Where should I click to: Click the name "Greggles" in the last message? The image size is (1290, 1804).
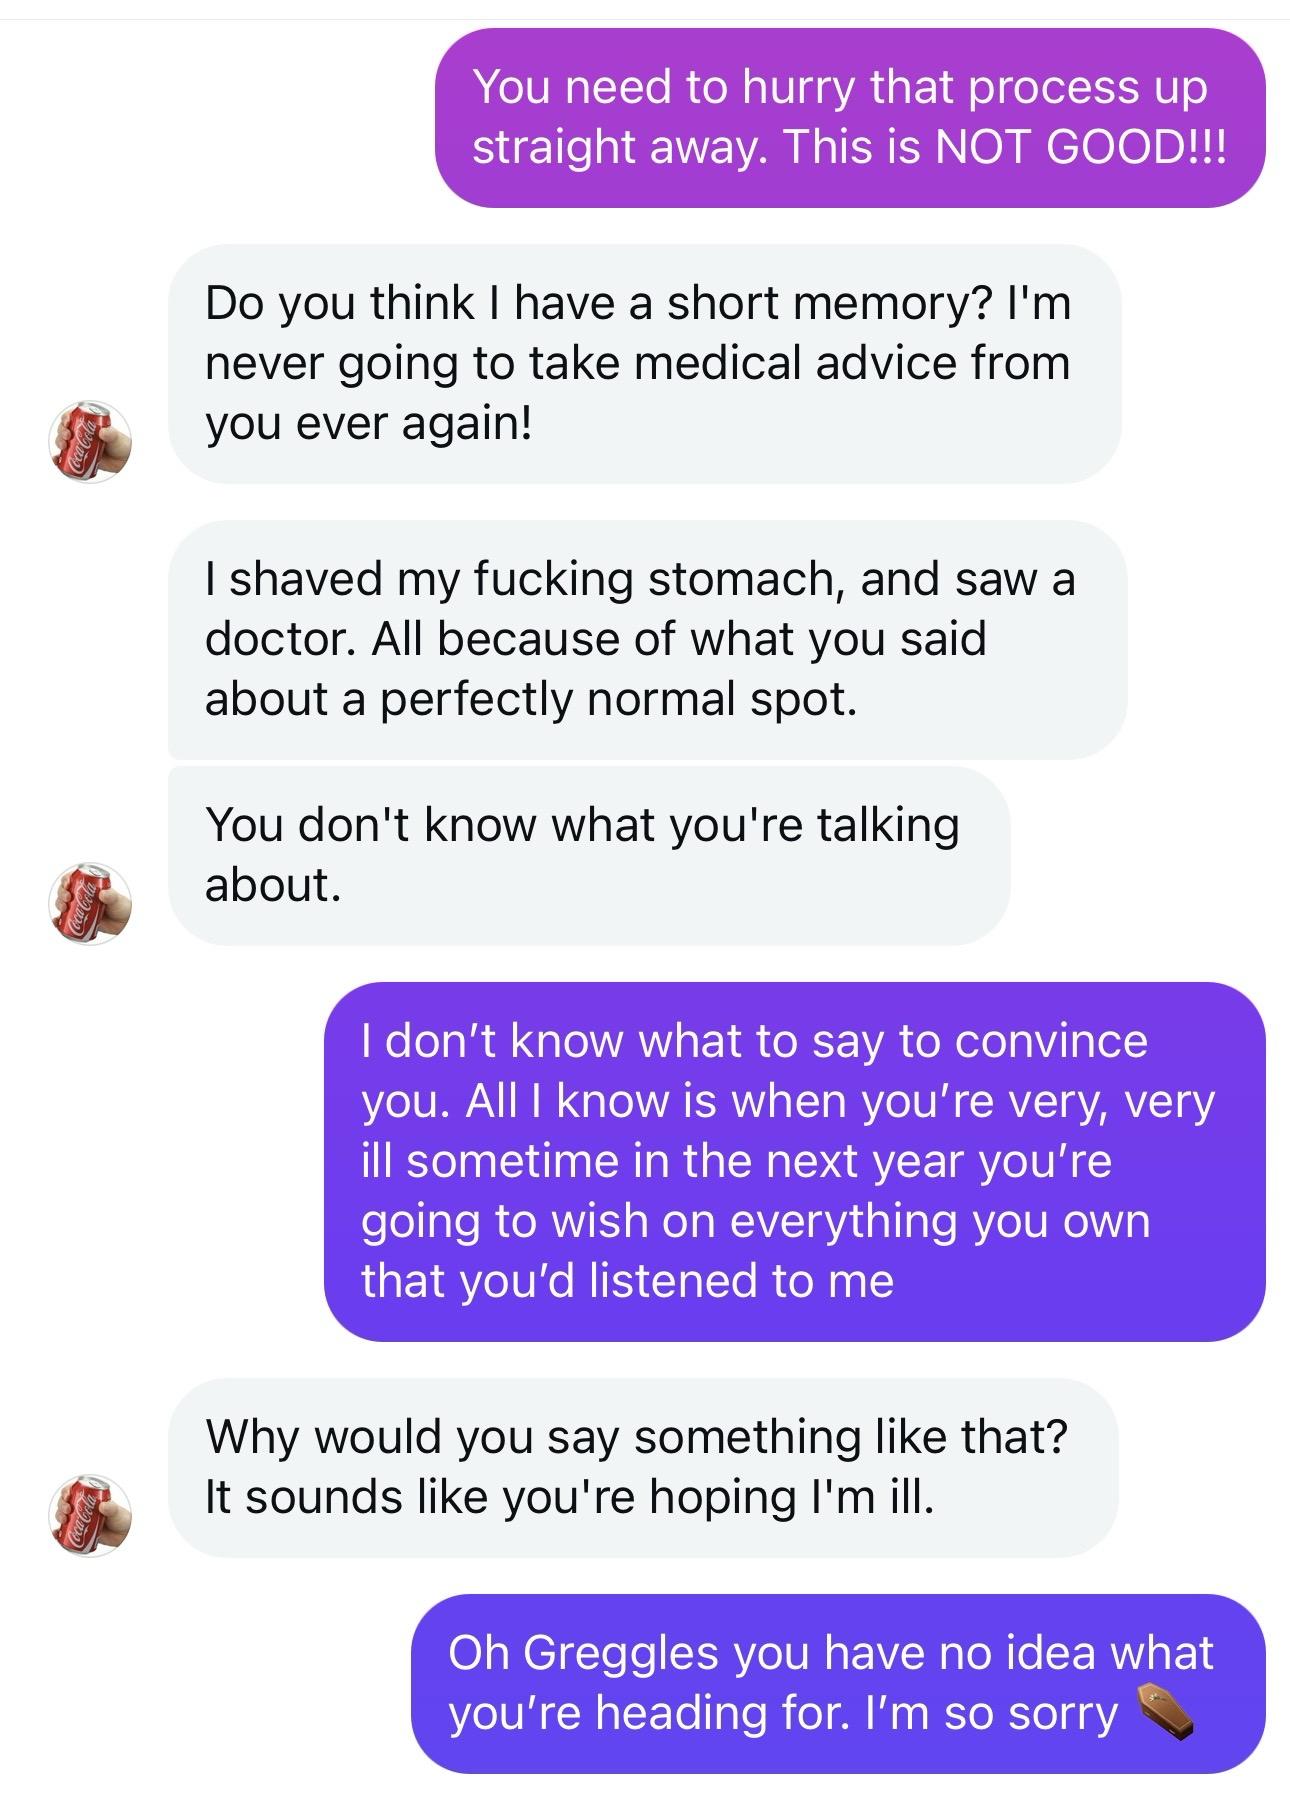621,1653
